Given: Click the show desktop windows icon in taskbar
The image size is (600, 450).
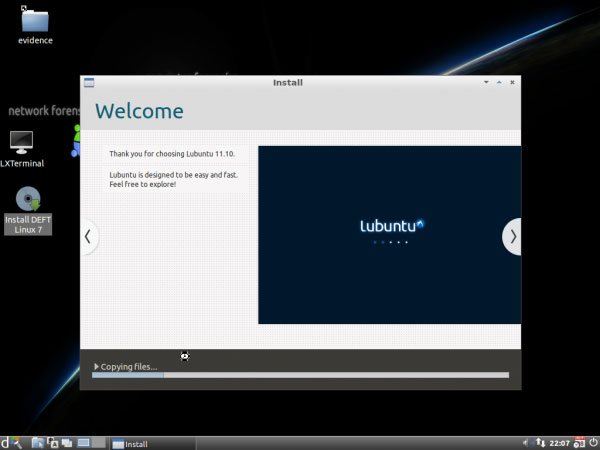Looking at the screenshot, I should (x=67, y=443).
